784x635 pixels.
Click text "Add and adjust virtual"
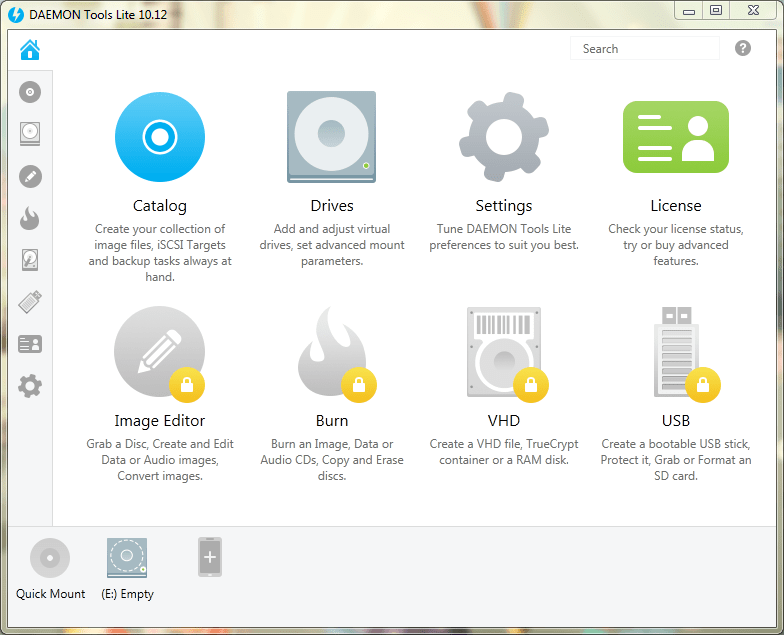pos(332,229)
